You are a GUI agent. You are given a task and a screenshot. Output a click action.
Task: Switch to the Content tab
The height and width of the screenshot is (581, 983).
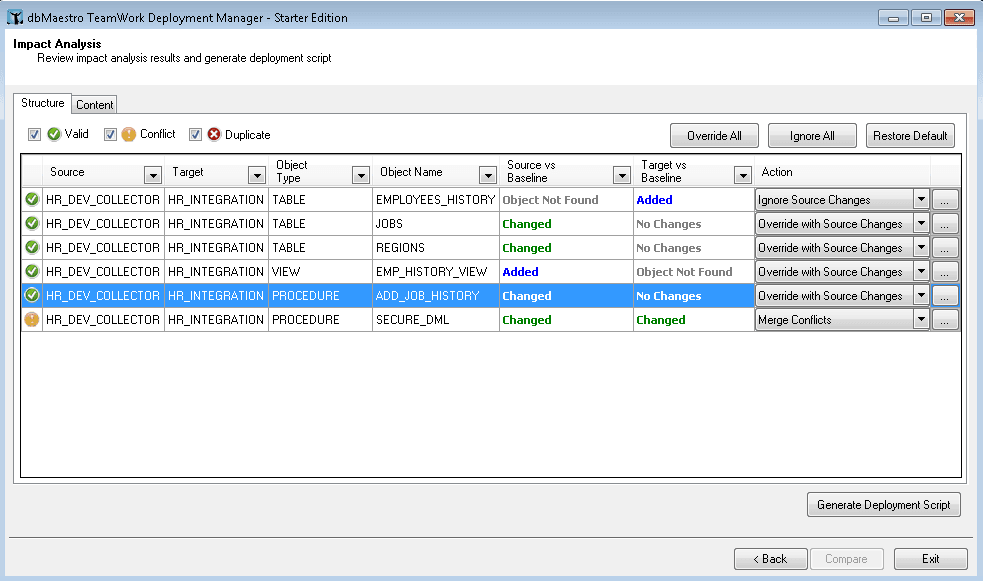point(95,105)
